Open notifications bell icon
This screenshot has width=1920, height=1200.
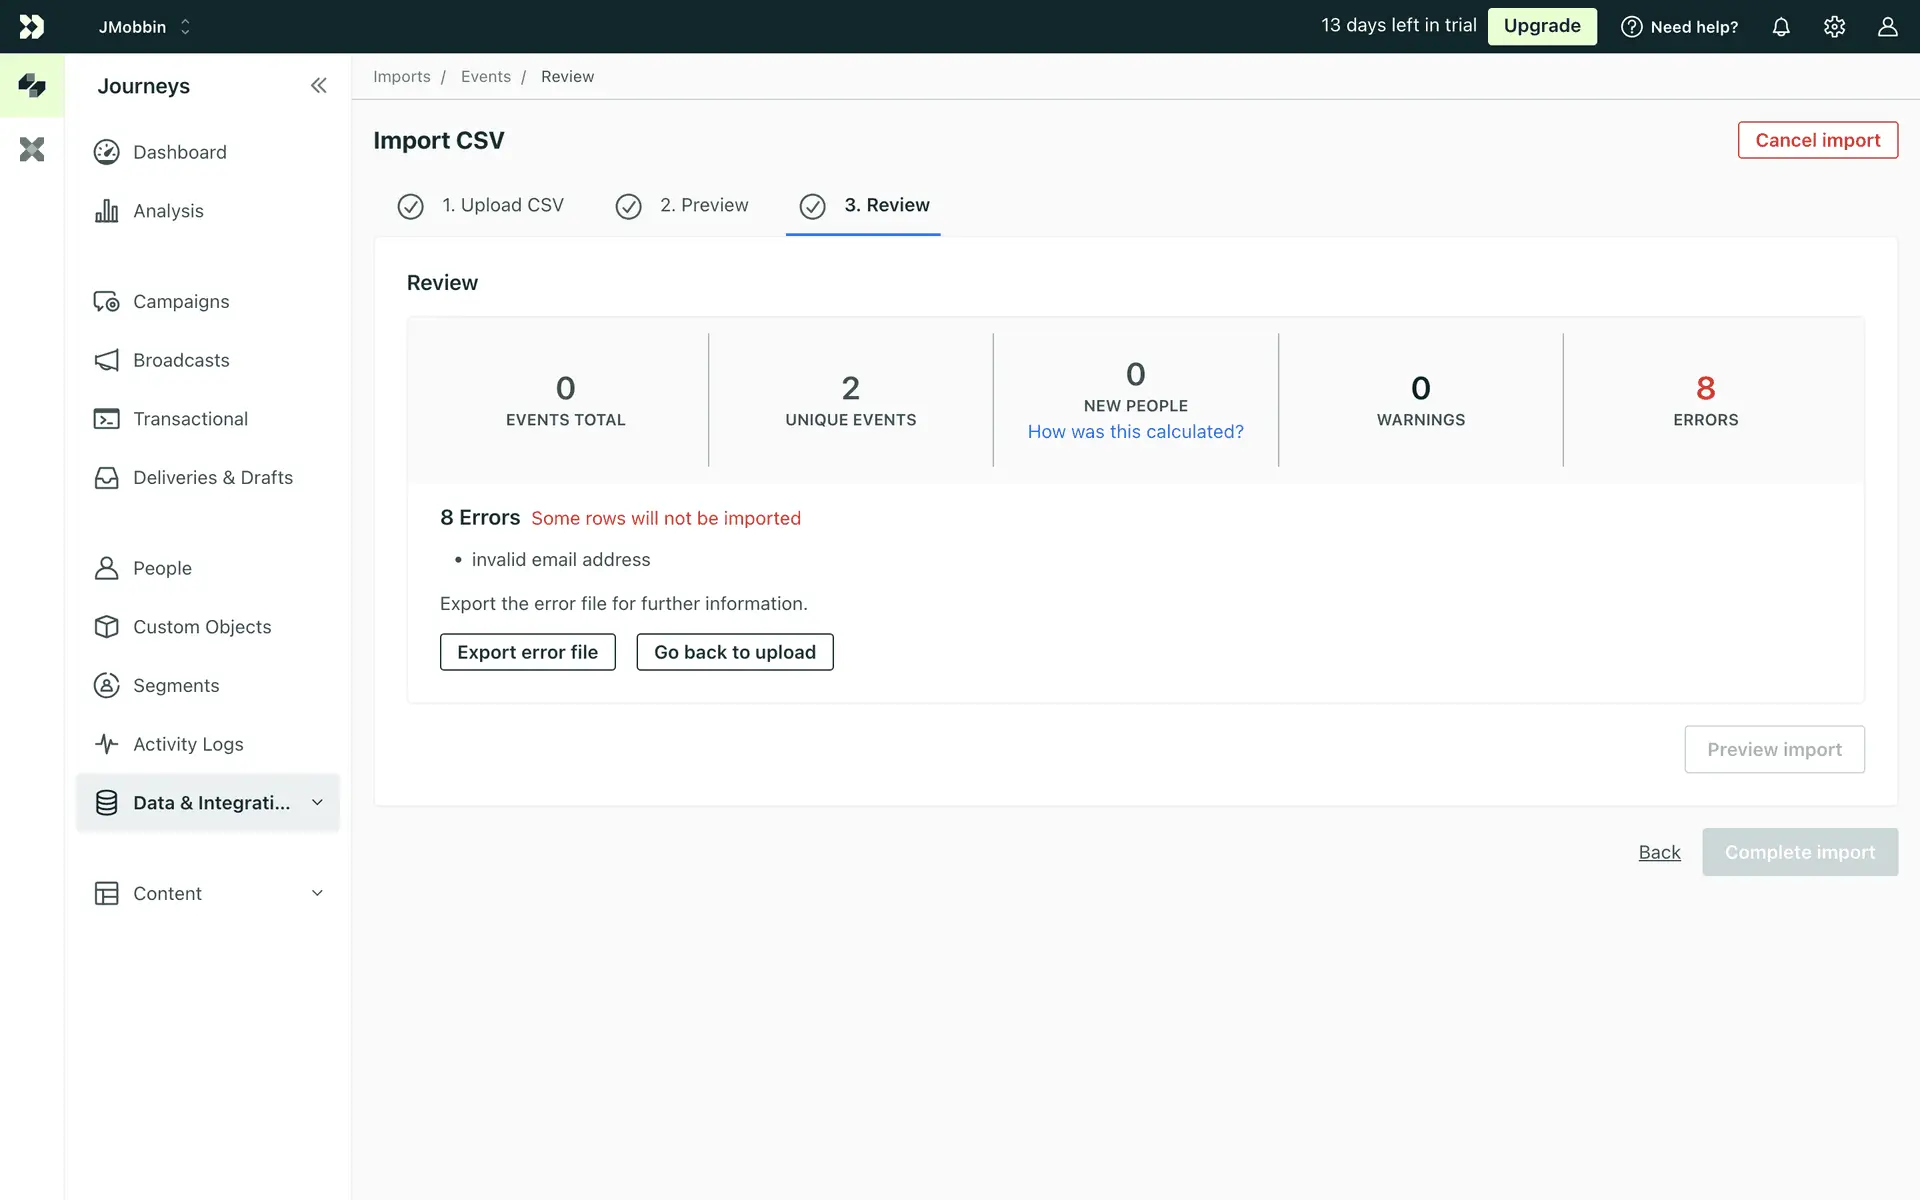[1781, 27]
